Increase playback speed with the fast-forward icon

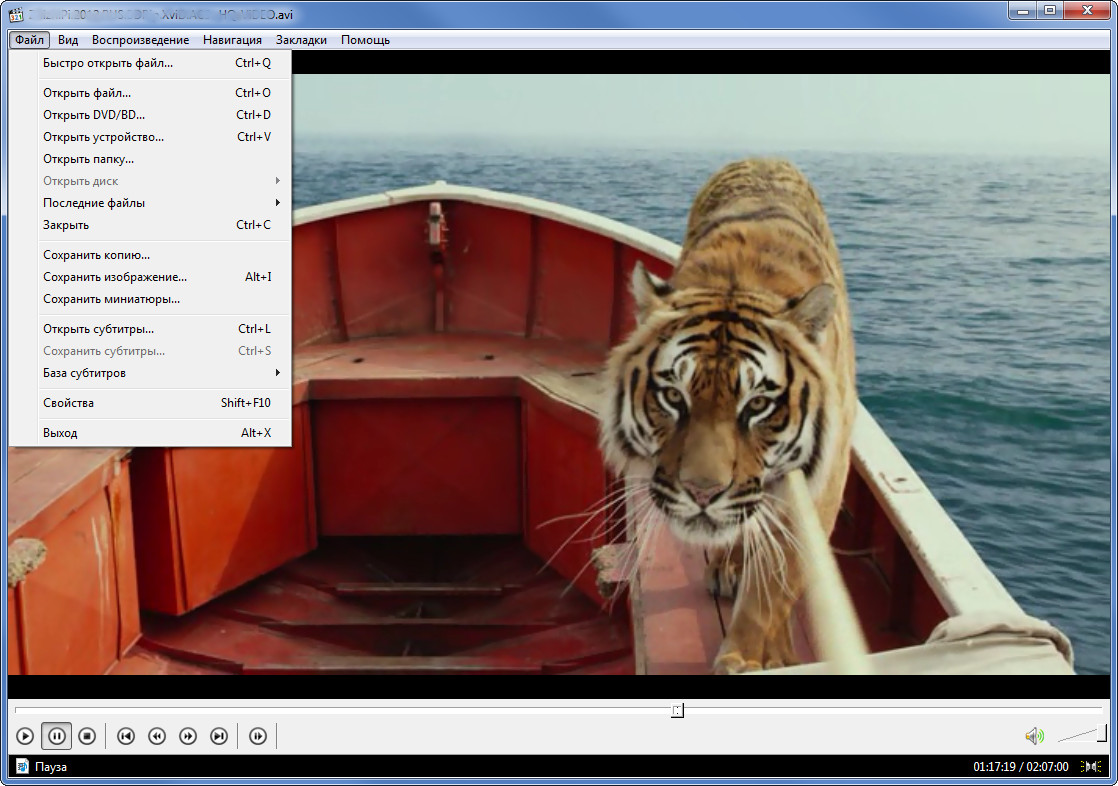coord(188,736)
